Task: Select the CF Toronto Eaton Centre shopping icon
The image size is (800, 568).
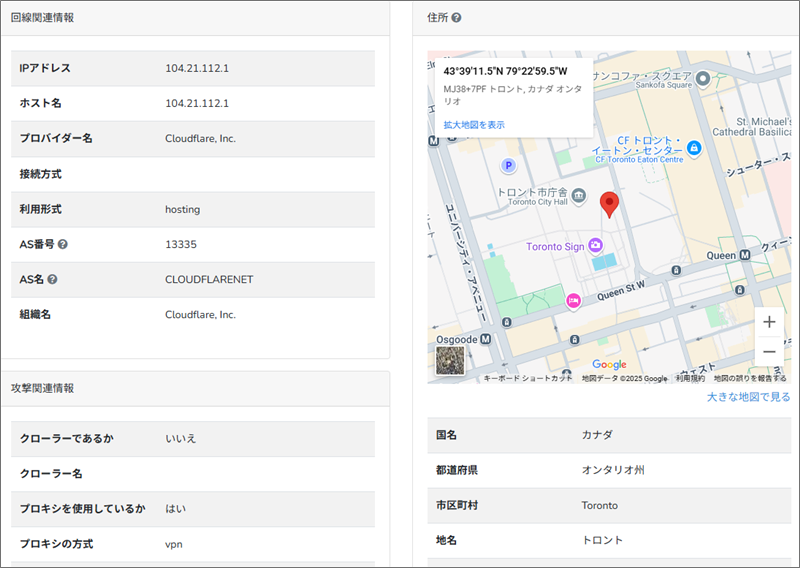Action: tap(694, 147)
